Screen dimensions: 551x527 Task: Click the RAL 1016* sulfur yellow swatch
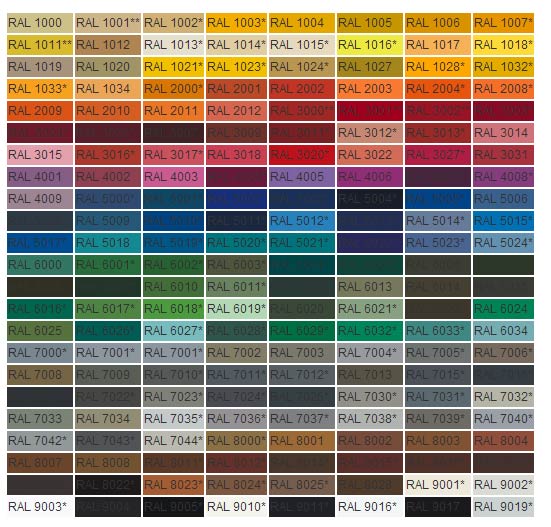tap(370, 45)
